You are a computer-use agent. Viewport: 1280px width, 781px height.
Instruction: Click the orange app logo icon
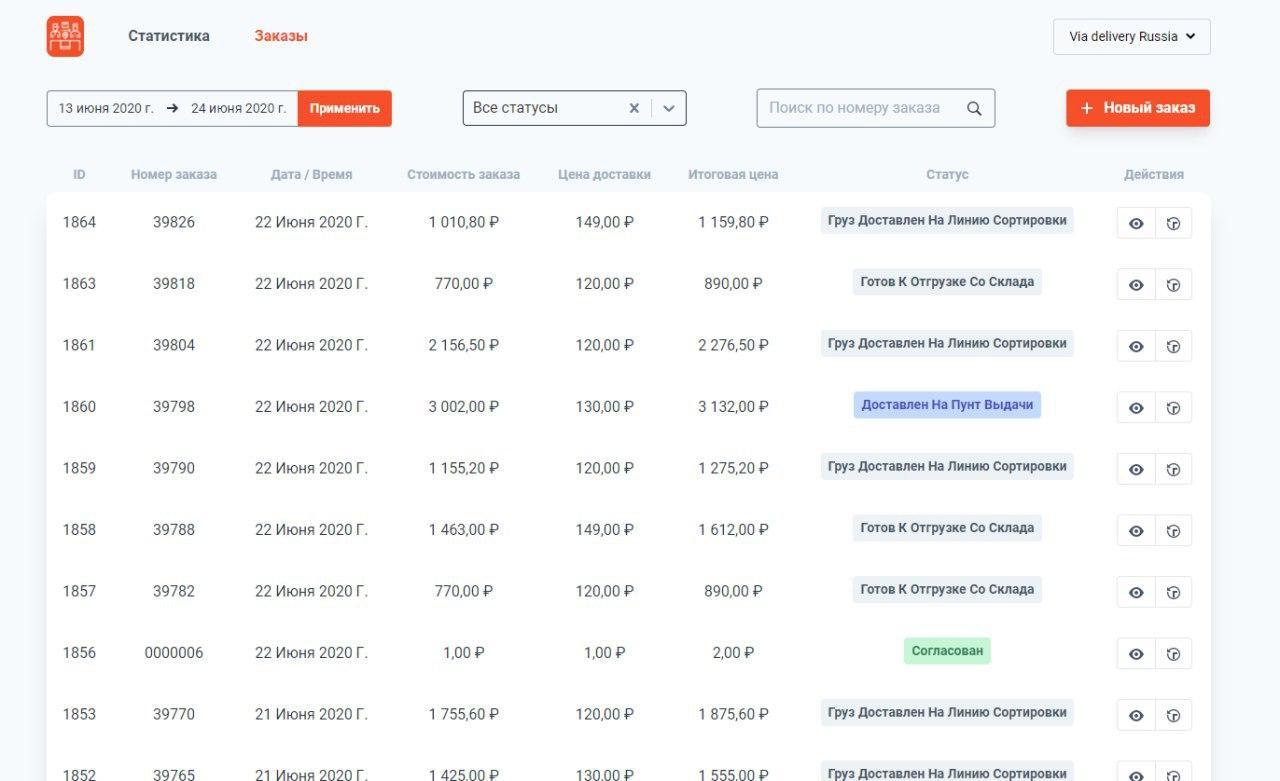pos(65,37)
